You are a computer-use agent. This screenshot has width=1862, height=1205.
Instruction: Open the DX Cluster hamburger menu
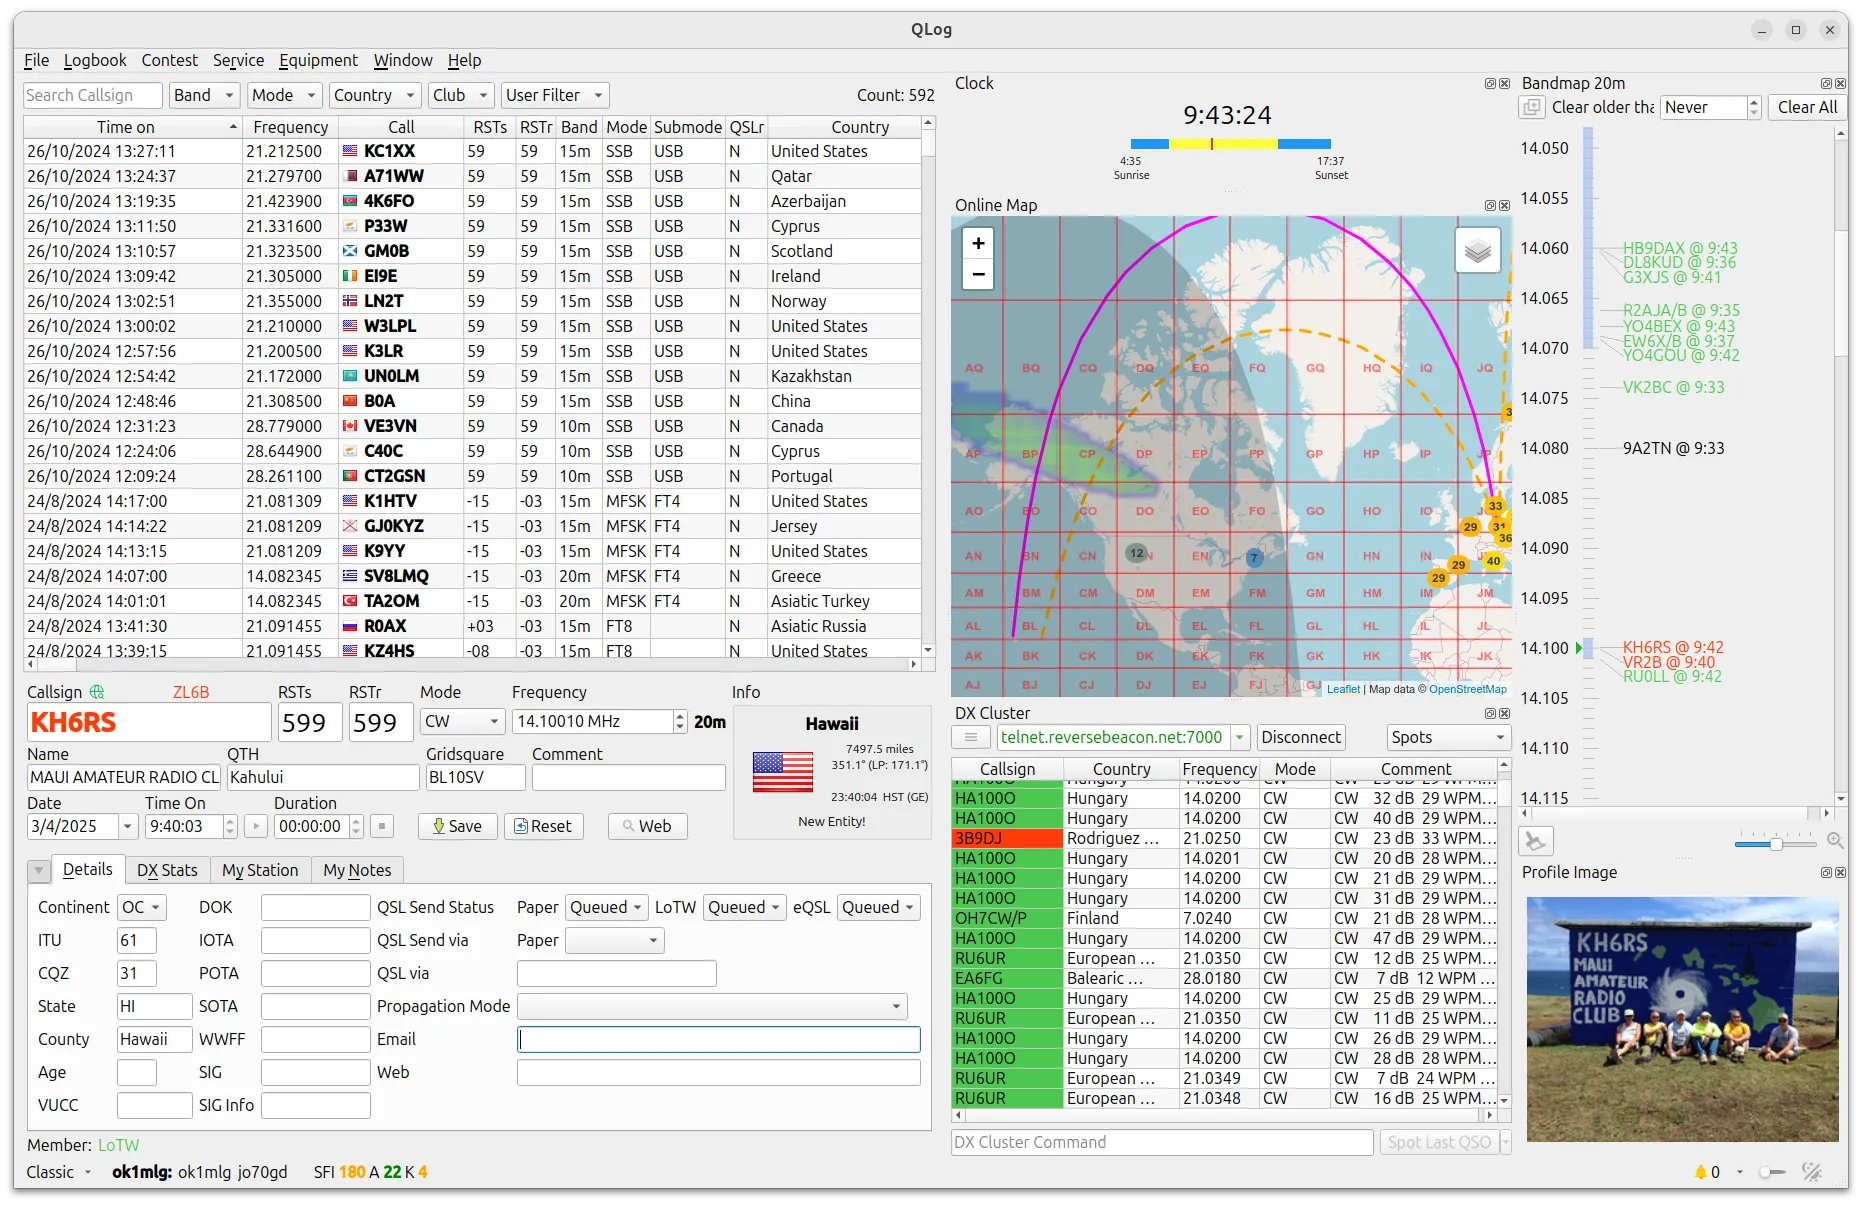pyautogui.click(x=970, y=737)
